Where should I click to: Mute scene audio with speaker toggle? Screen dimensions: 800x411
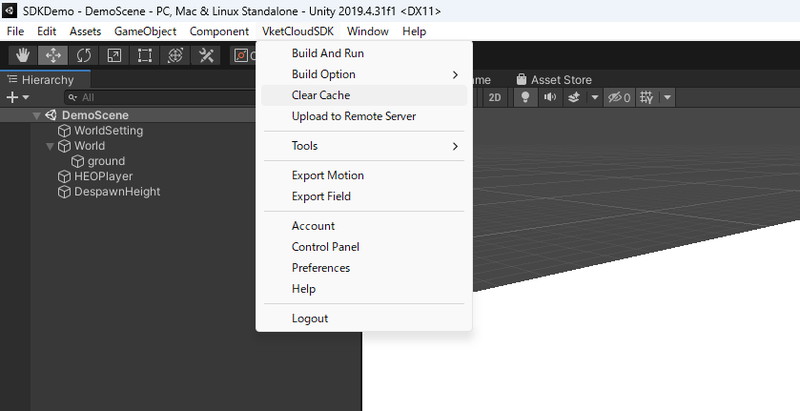(549, 97)
